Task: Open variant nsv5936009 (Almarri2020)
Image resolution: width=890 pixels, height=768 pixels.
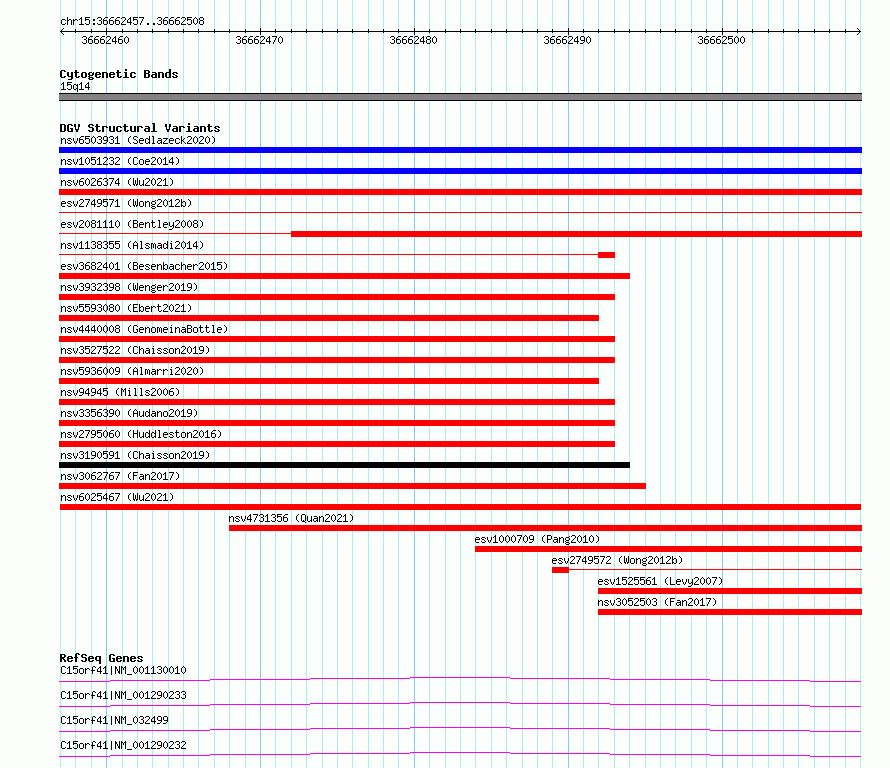Action: coord(132,371)
